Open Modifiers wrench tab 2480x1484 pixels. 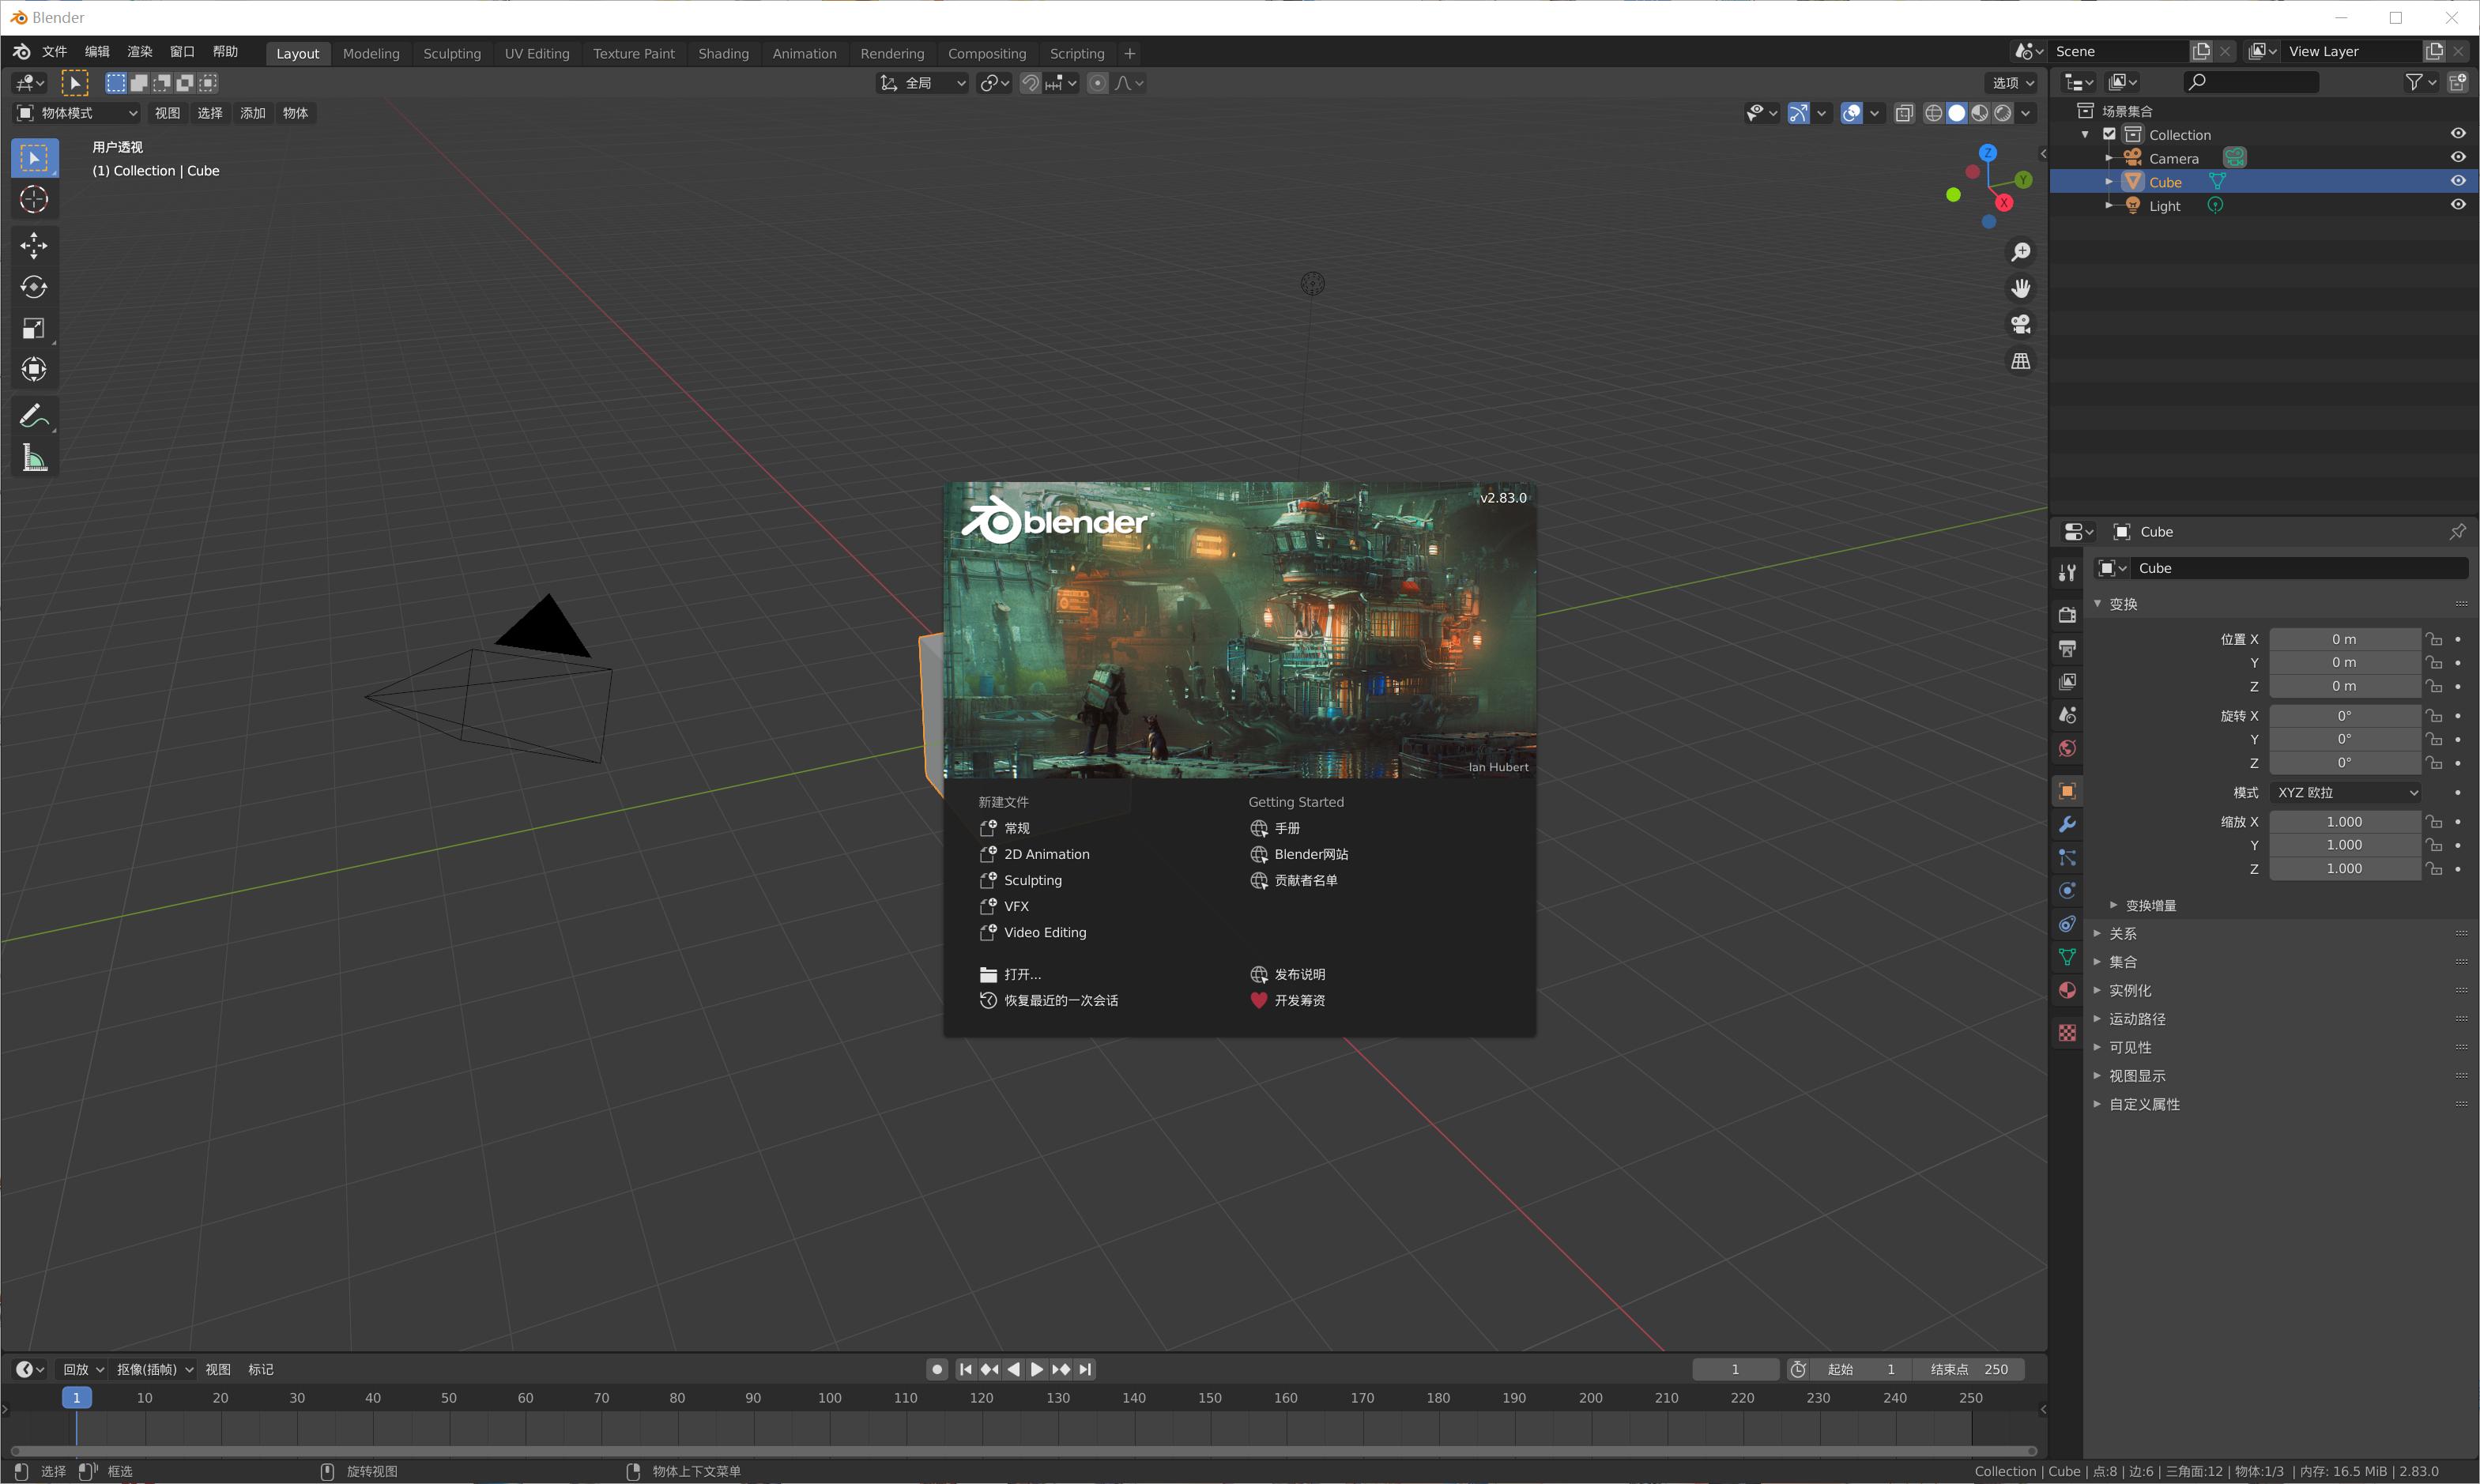[2067, 824]
